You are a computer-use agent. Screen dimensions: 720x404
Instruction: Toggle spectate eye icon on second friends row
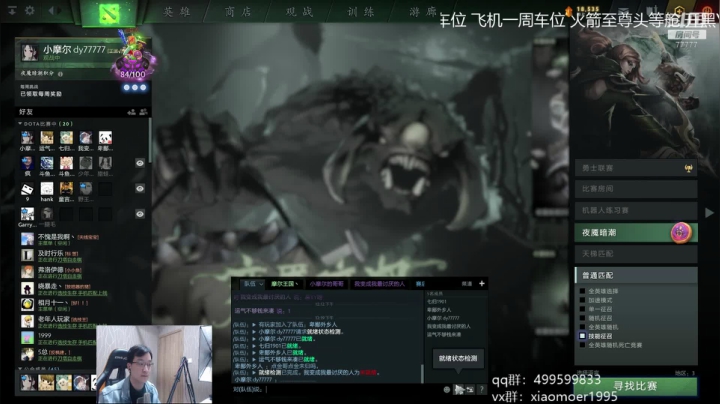[x=140, y=163]
